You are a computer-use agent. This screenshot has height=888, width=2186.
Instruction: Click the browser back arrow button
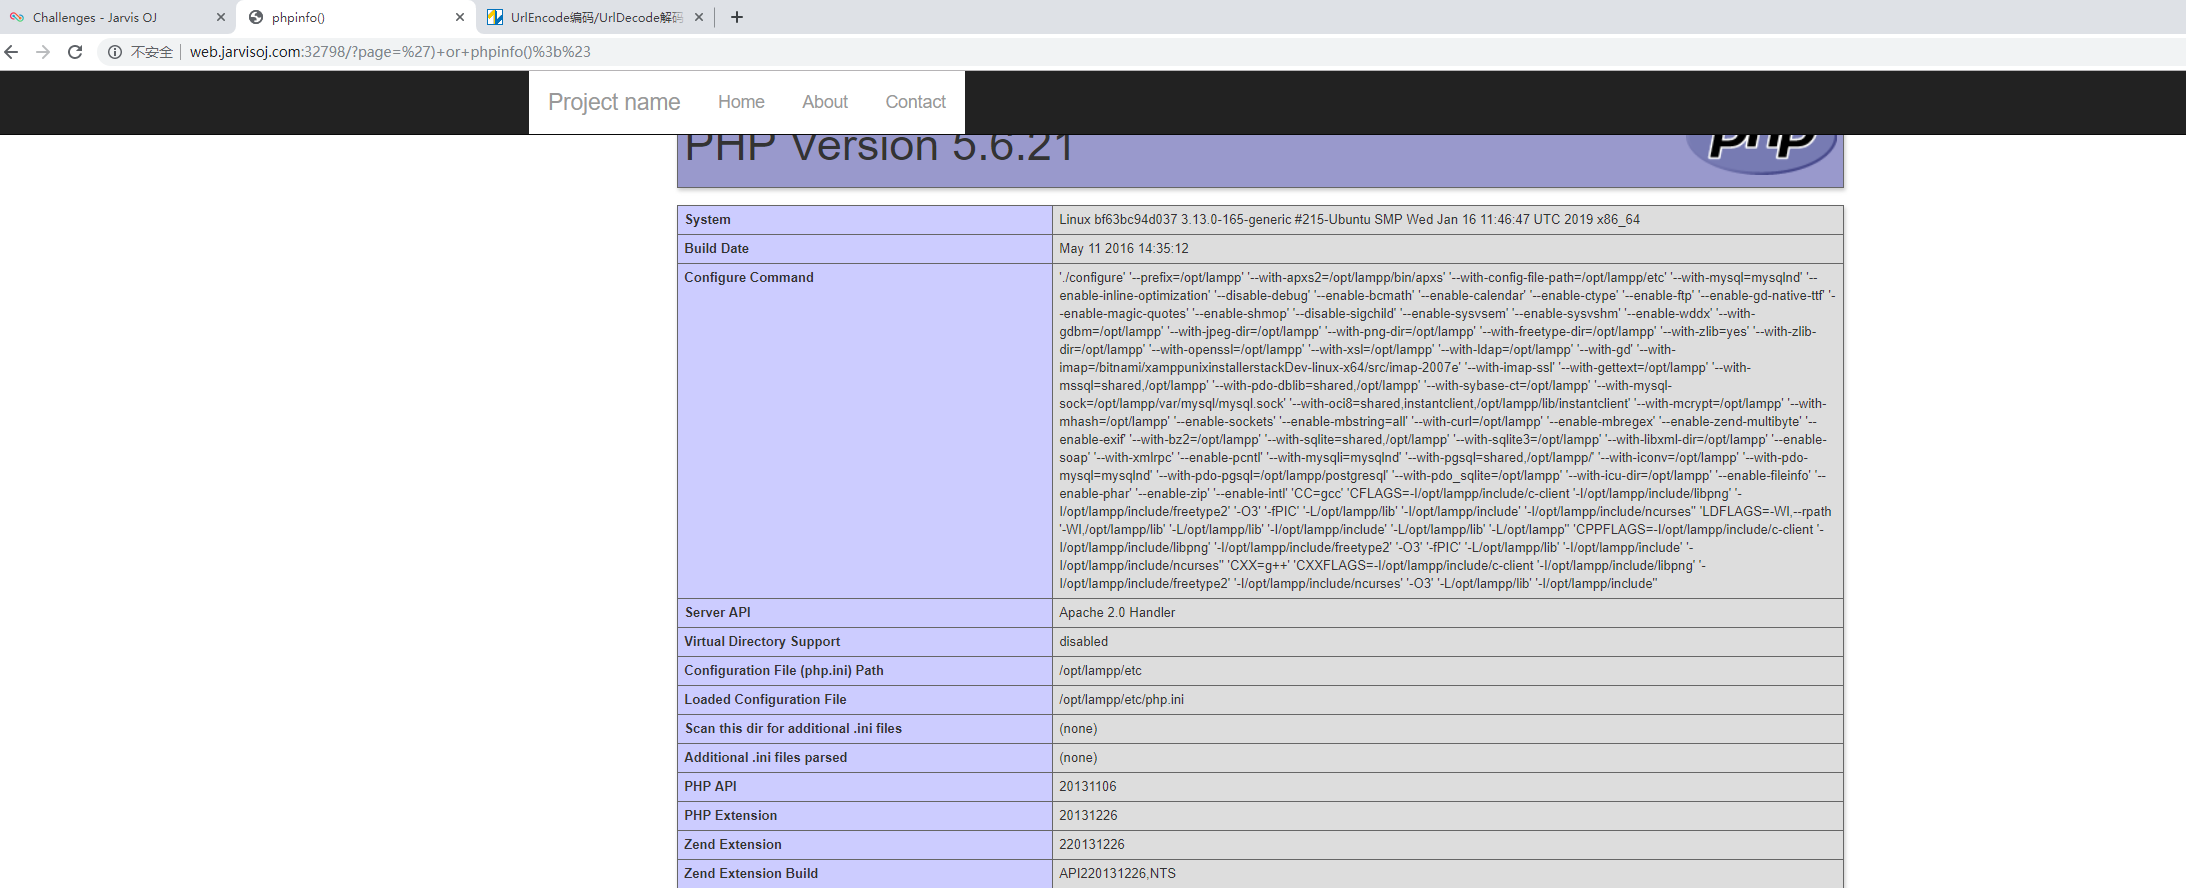click(x=12, y=52)
